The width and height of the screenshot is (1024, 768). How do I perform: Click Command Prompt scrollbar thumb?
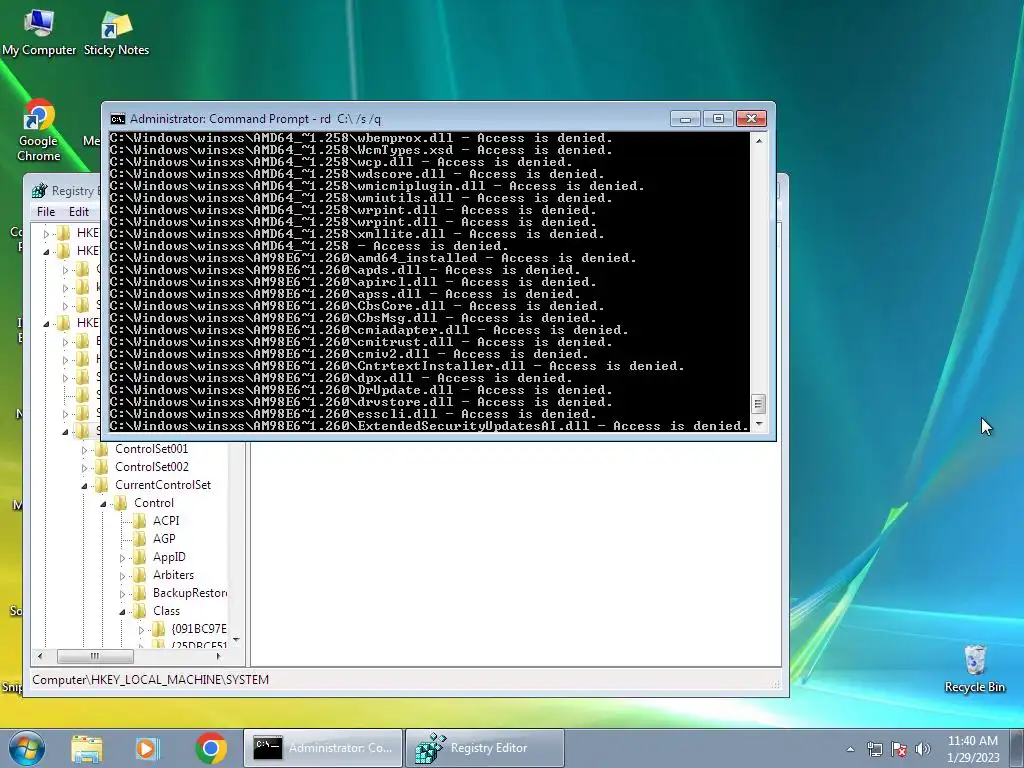(758, 404)
